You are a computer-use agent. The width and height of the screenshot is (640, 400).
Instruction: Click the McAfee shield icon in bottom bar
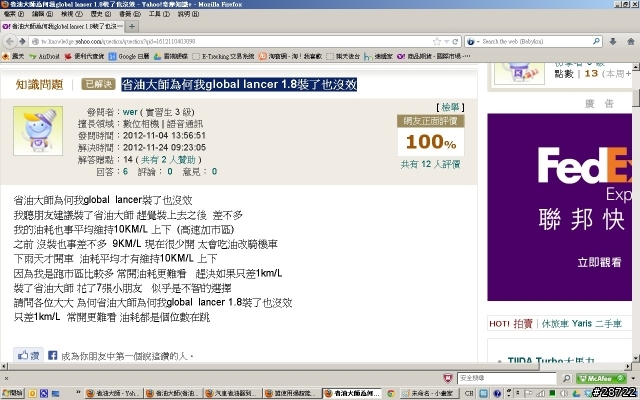(x=448, y=378)
